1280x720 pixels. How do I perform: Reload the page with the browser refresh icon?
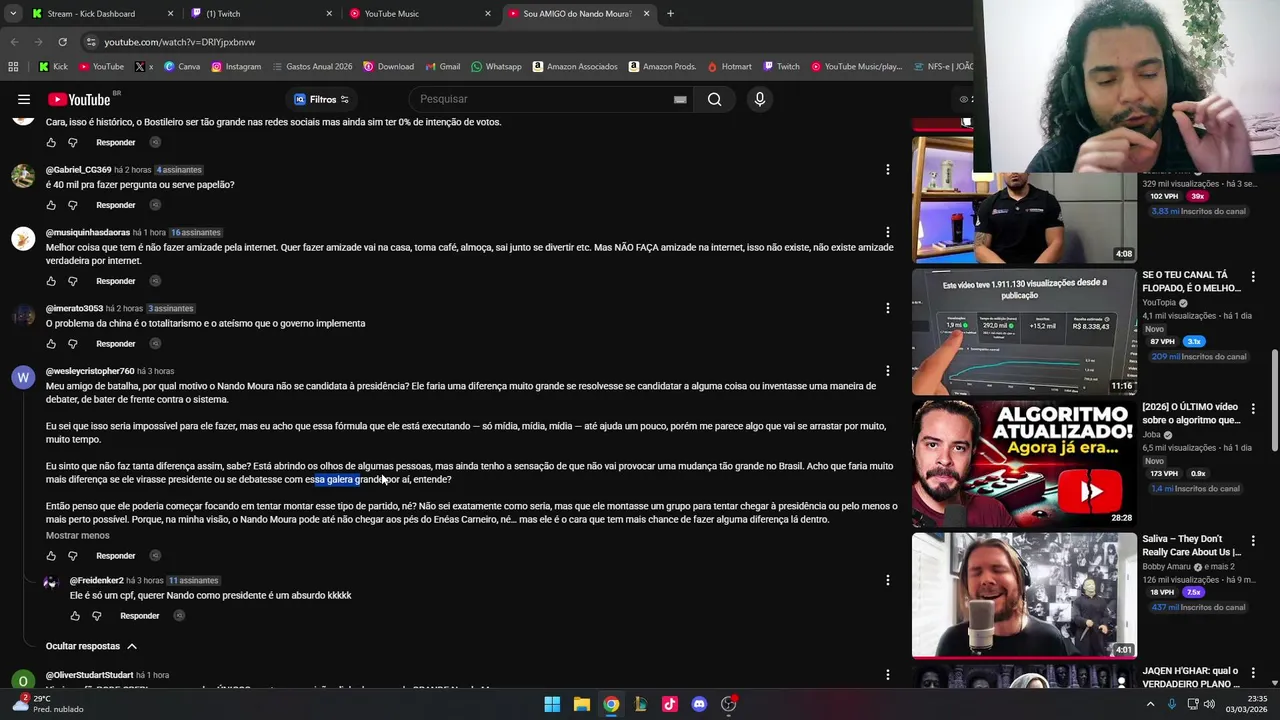pyautogui.click(x=62, y=42)
